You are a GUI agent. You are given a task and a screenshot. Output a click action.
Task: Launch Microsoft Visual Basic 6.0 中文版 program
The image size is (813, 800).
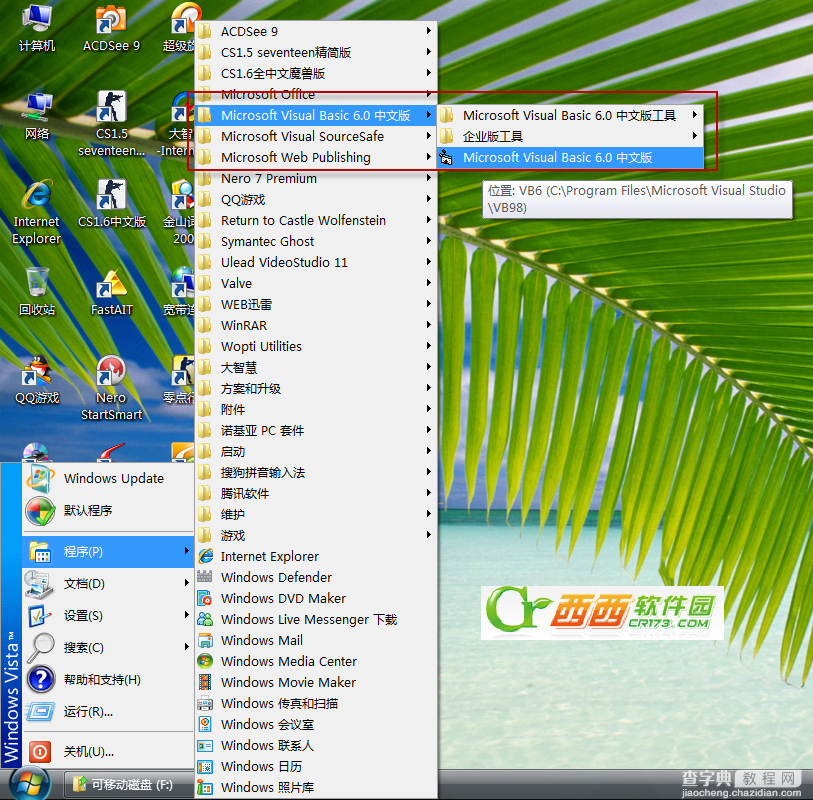(x=570, y=158)
